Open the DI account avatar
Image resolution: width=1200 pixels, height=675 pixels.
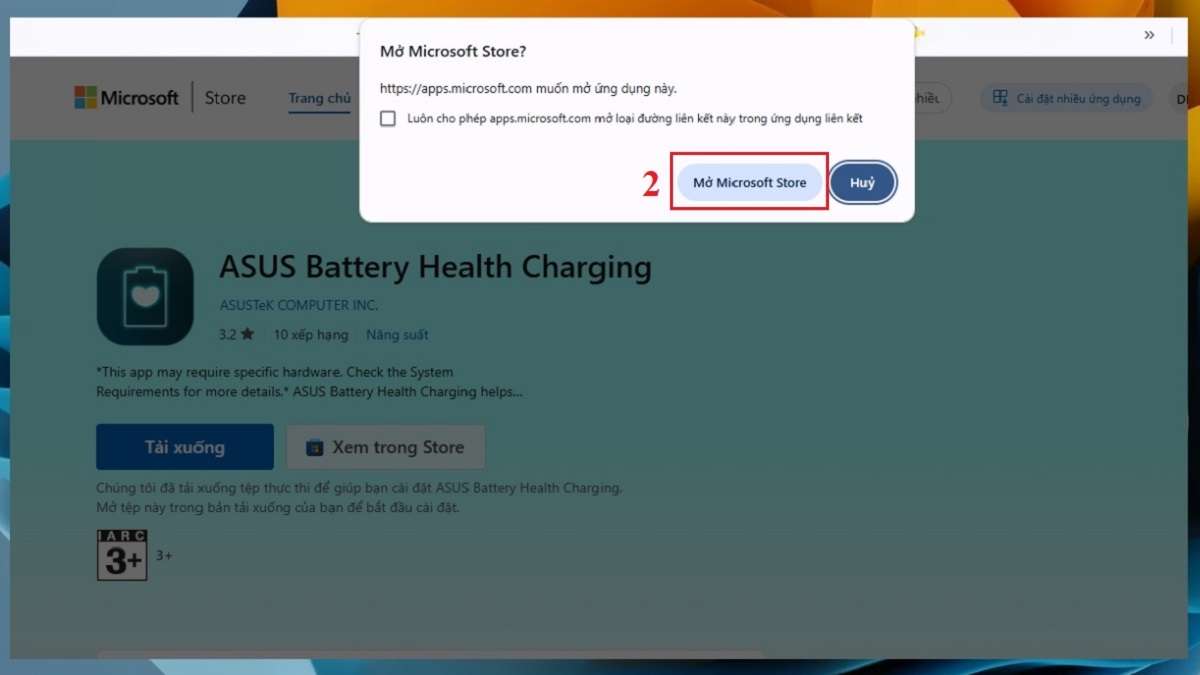[x=1183, y=97]
